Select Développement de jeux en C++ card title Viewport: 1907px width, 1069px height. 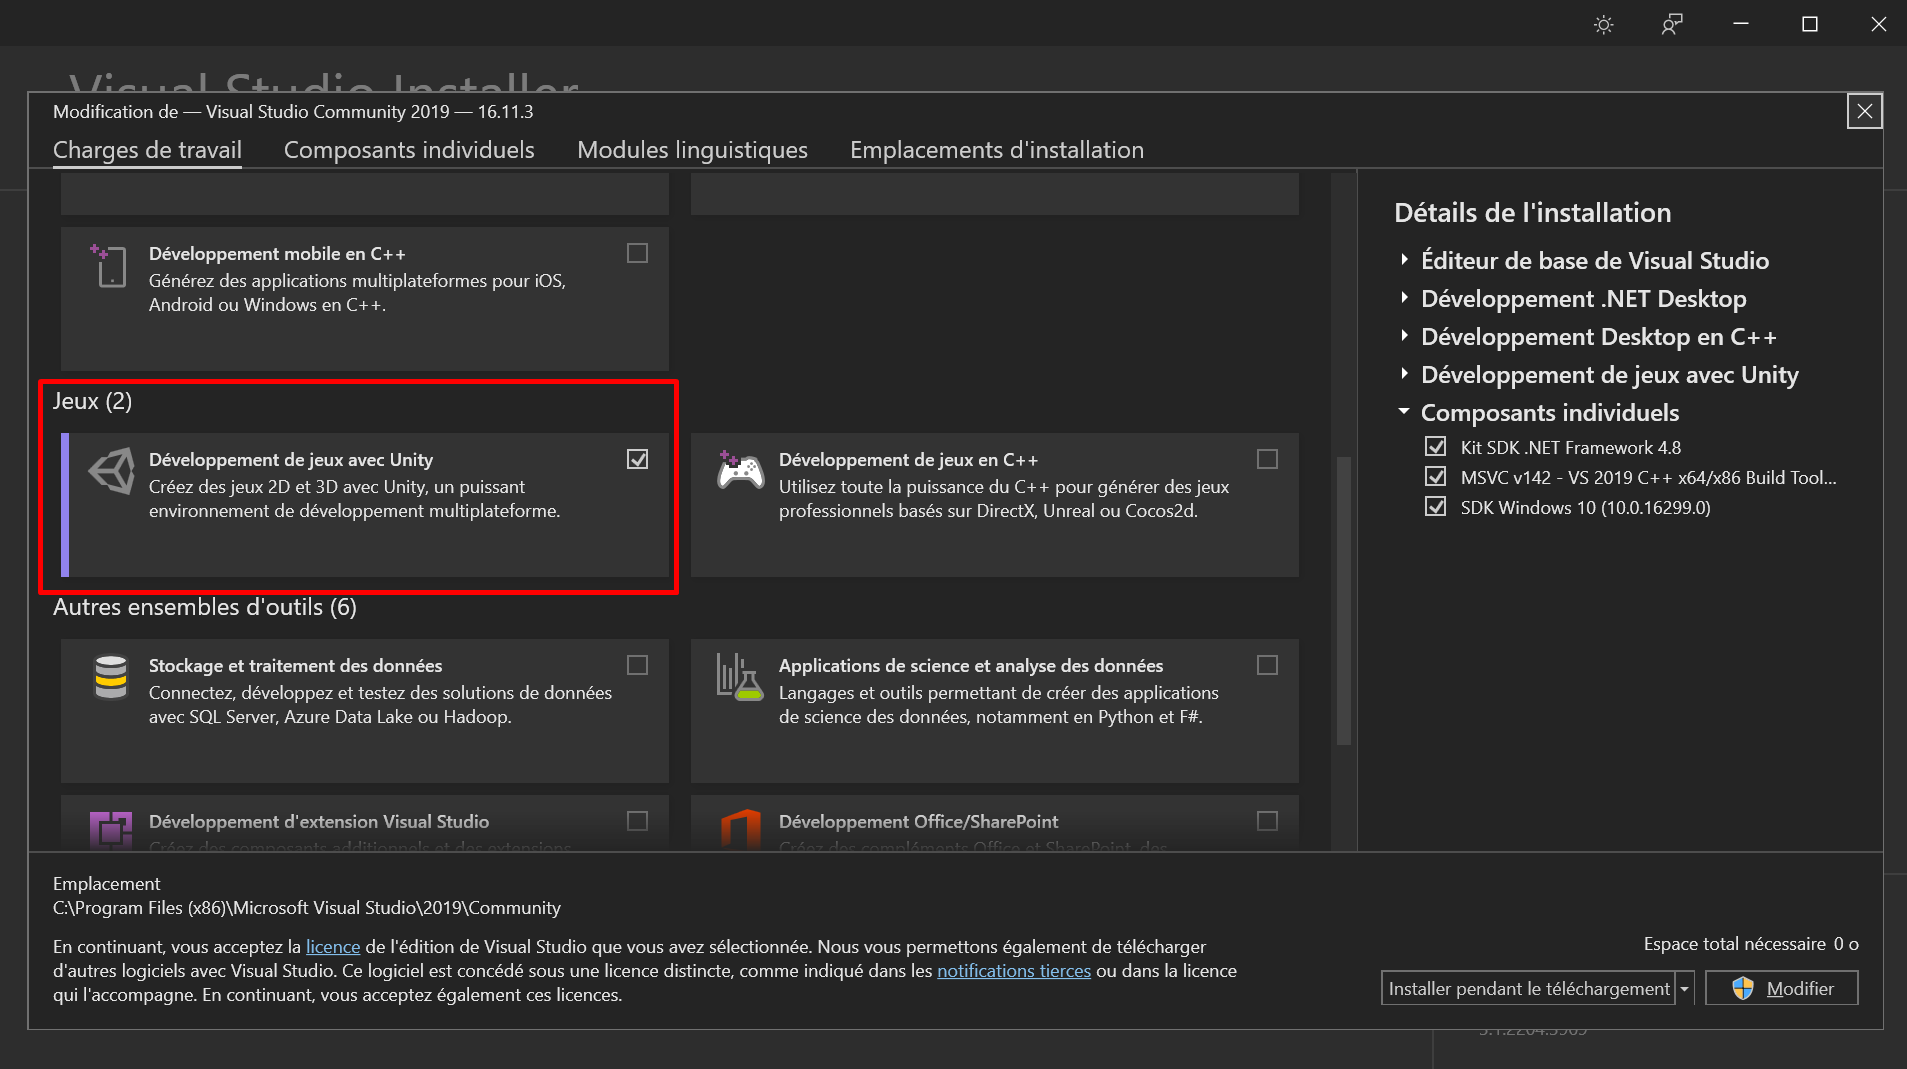908,460
